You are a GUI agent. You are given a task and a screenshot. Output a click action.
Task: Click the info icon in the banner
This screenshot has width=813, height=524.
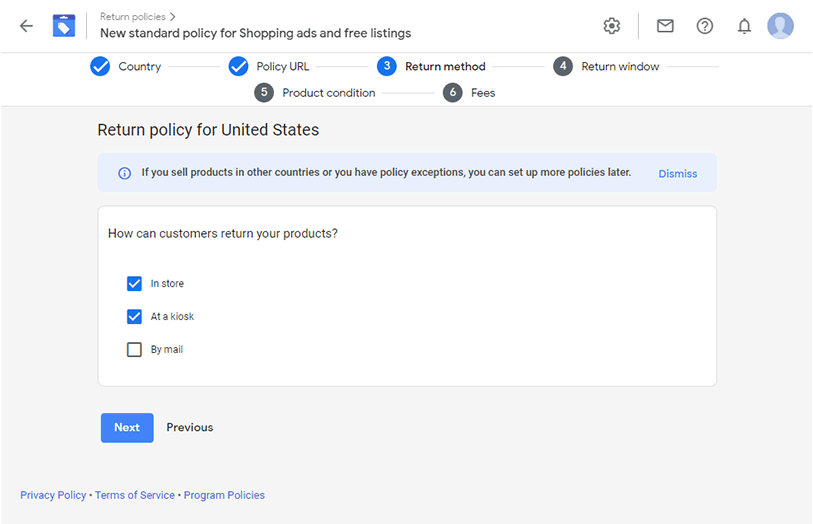point(124,173)
